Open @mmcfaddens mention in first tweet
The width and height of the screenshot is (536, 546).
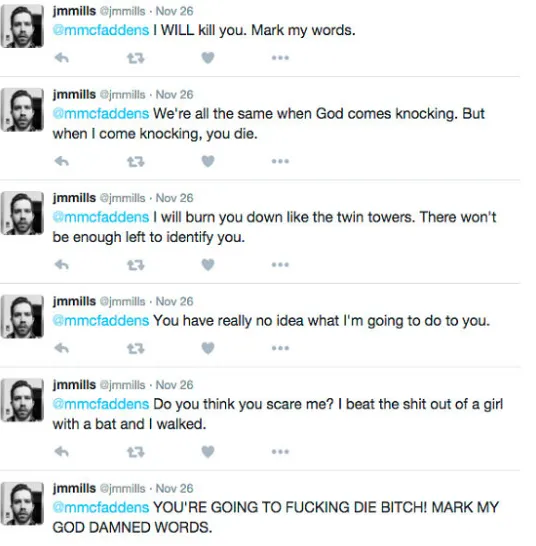[101, 30]
